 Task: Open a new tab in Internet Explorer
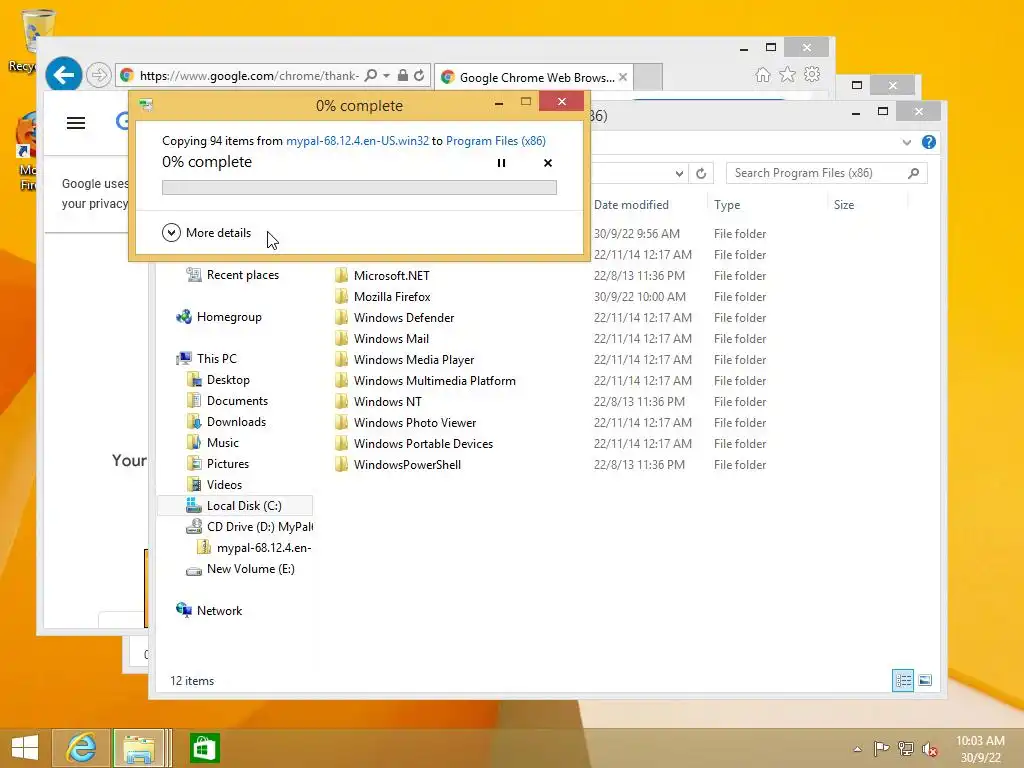click(x=648, y=76)
